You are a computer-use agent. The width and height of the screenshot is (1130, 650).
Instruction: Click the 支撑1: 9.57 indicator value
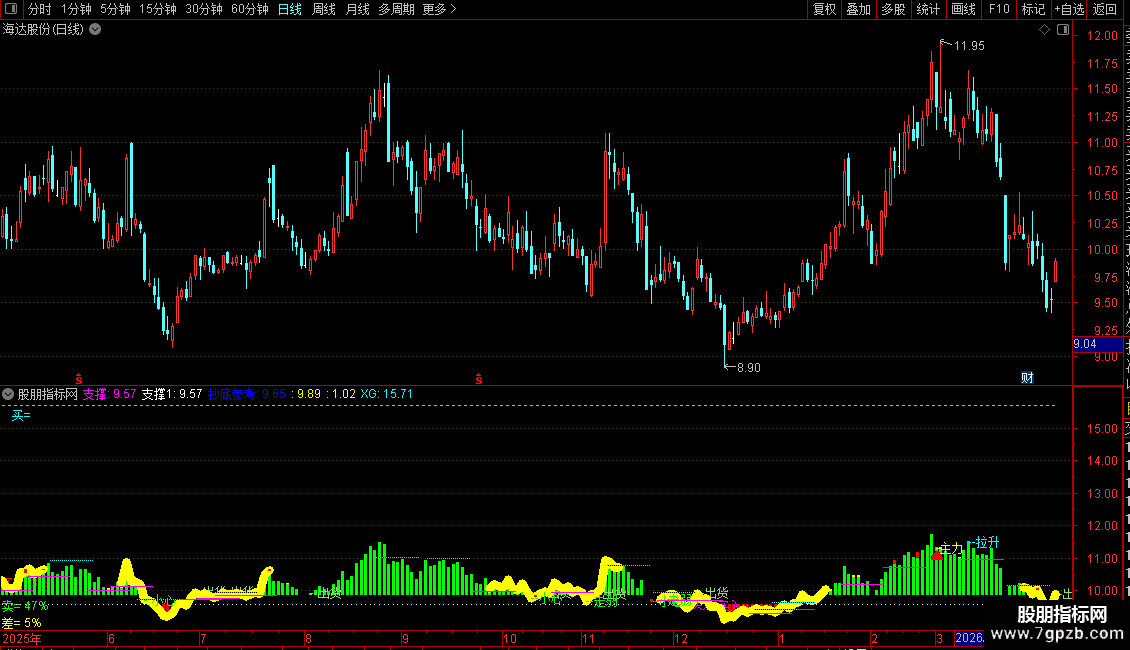tap(172, 394)
